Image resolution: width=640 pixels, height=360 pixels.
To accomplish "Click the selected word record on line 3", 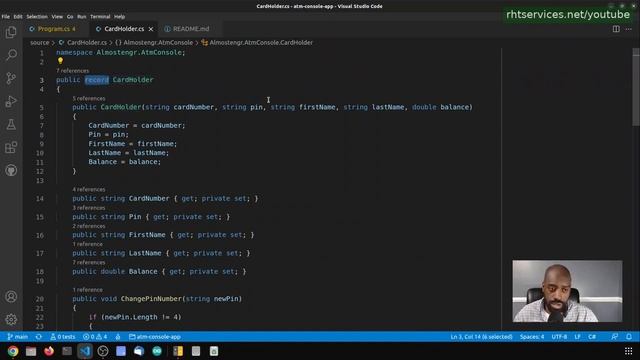I will [97, 80].
